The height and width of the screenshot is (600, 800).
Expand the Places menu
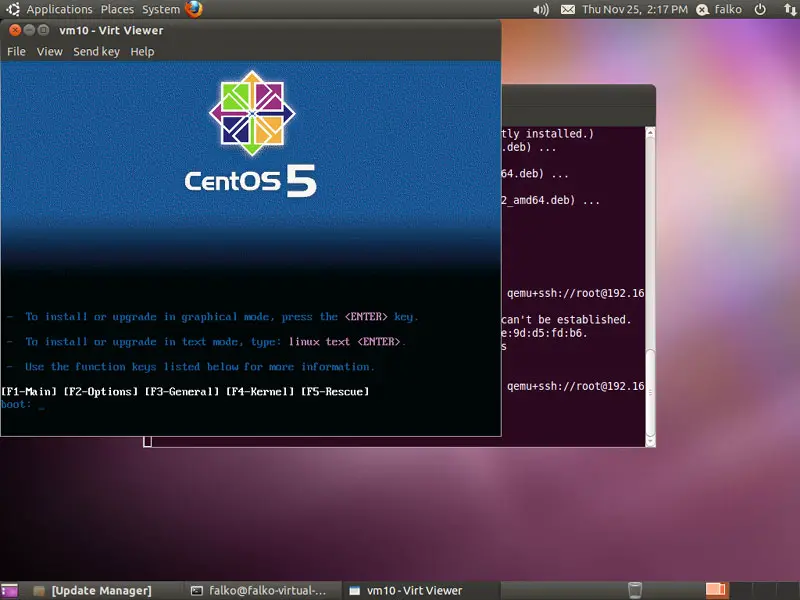(x=117, y=9)
